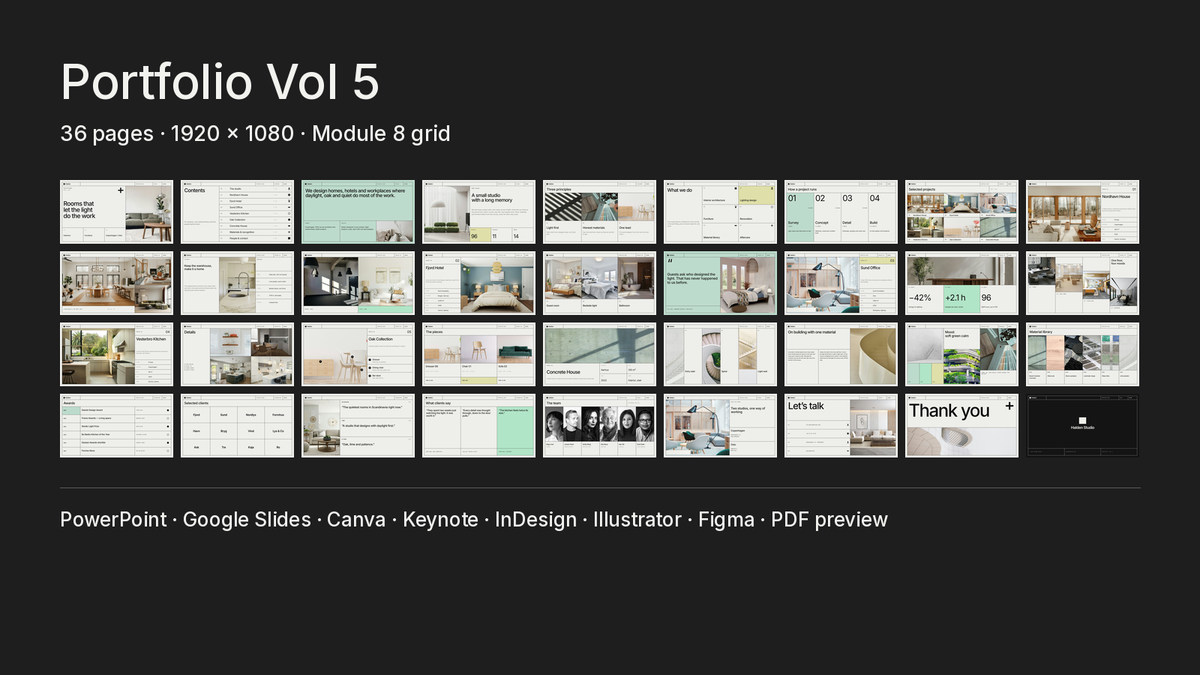The width and height of the screenshot is (1200, 675).
Task: Open the Contents slide thumbnail
Action: (x=237, y=211)
